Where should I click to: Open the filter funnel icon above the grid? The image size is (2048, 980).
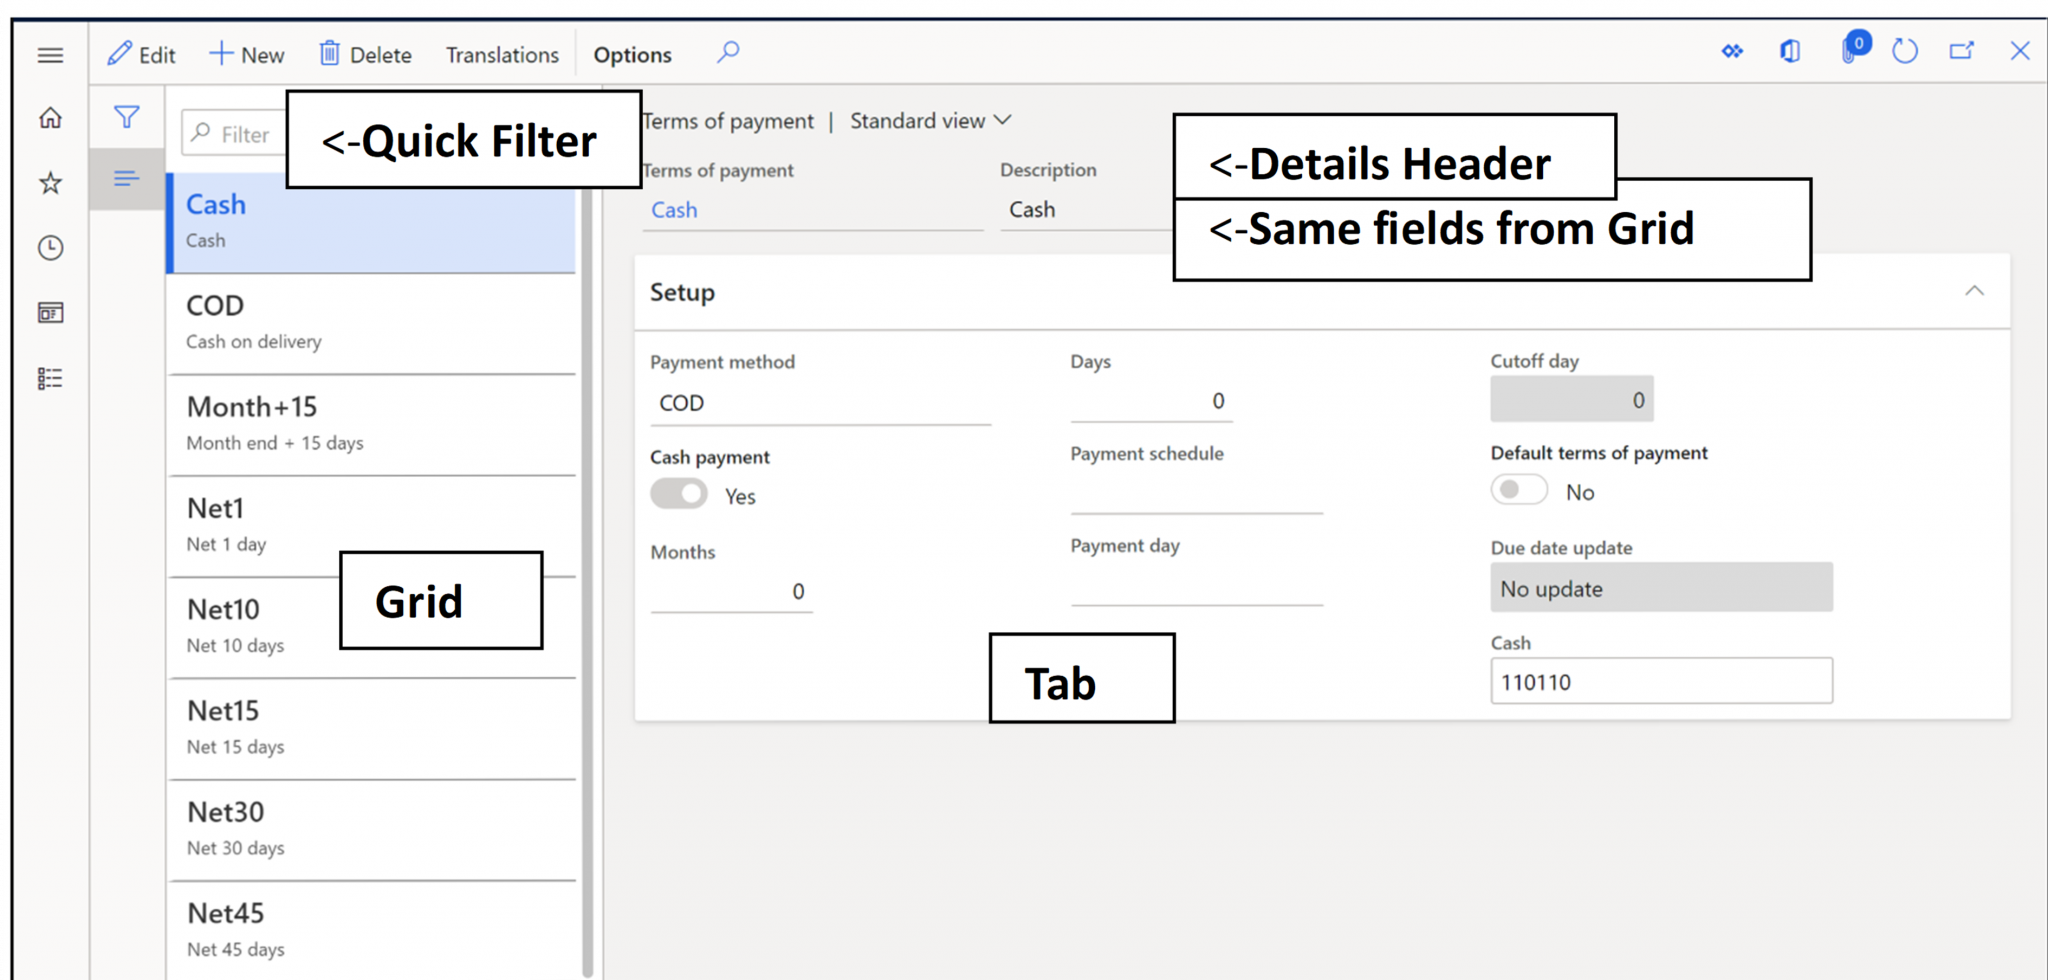point(126,116)
